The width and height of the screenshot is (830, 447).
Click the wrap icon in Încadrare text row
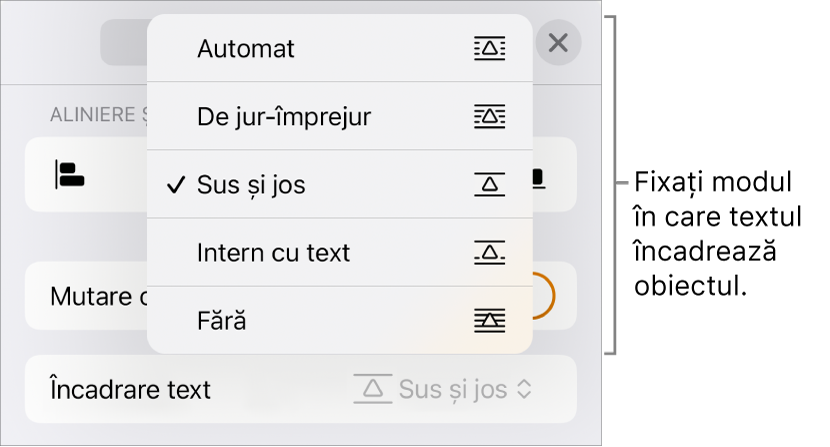[x=373, y=389]
